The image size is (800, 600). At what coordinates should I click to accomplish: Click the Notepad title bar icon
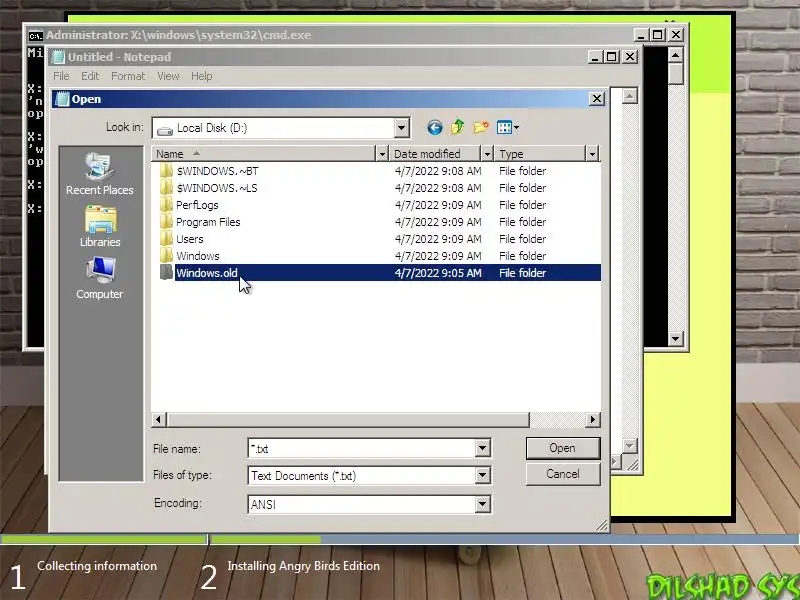click(x=59, y=57)
